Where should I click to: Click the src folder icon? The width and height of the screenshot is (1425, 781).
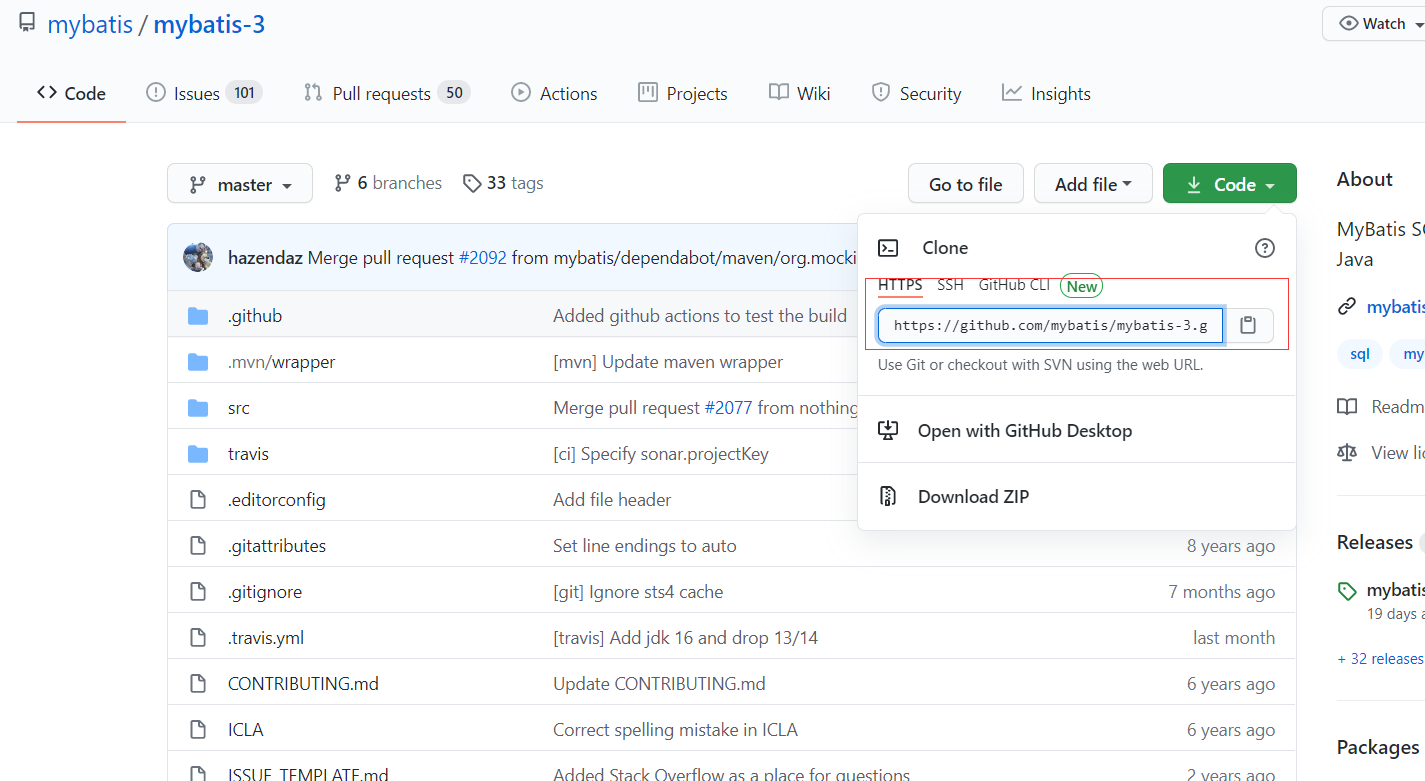point(198,408)
